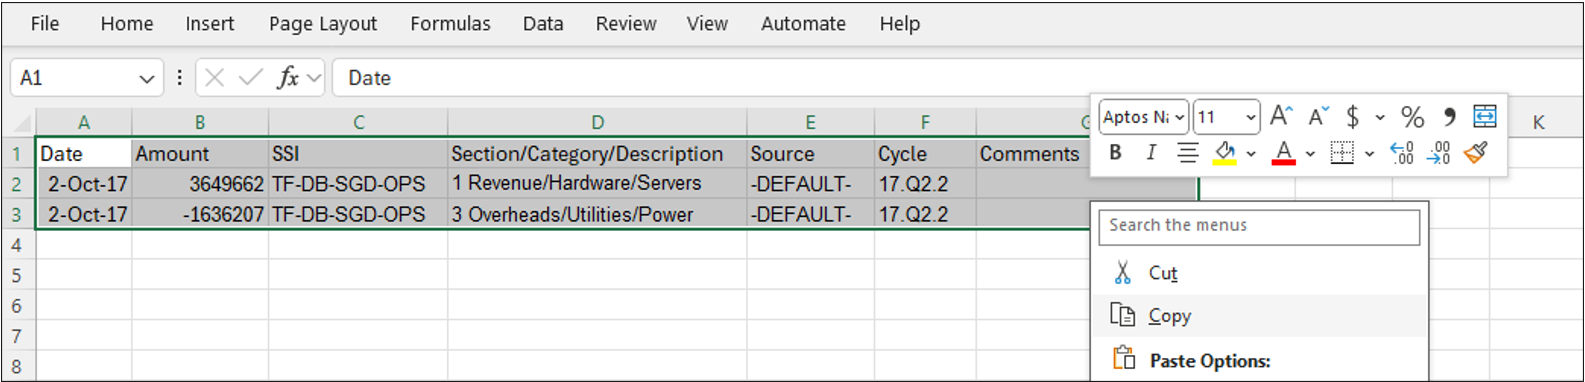Select the Cycle header cell

[x=925, y=154]
